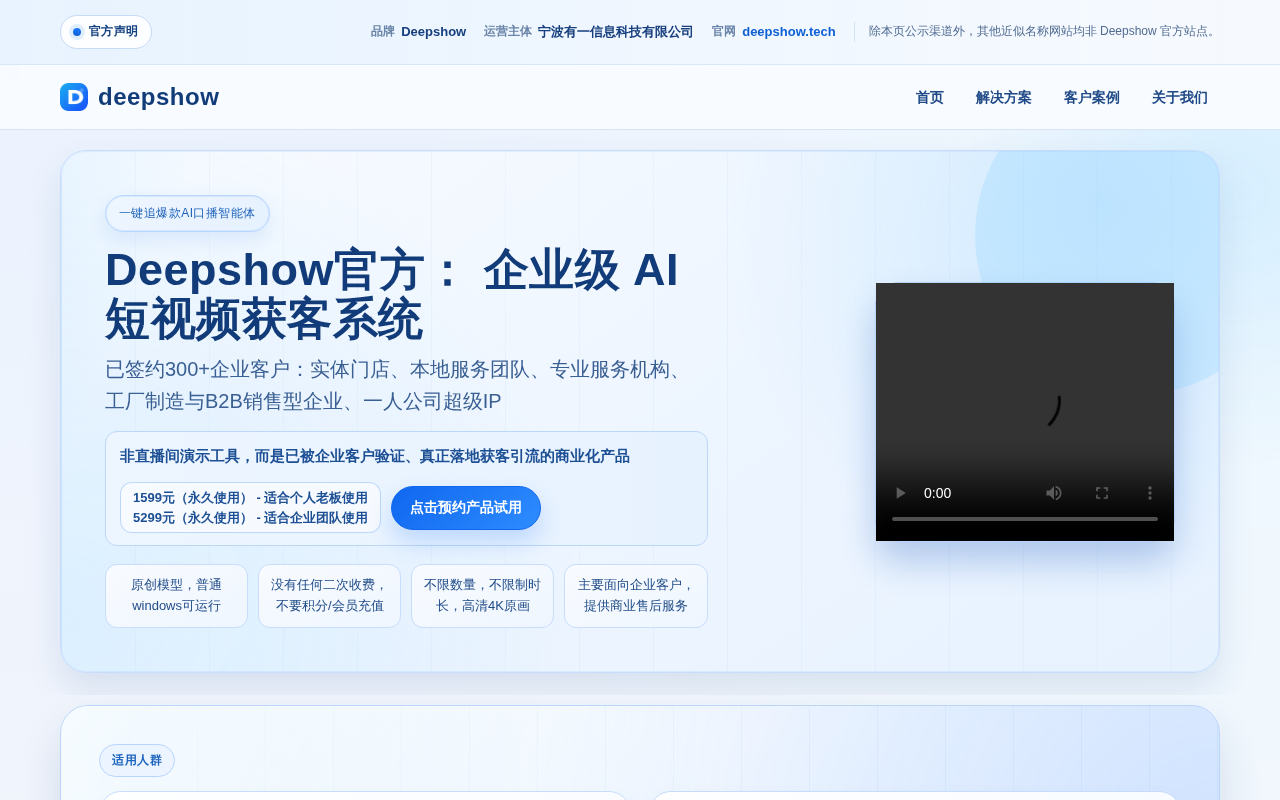Image resolution: width=1280 pixels, height=800 pixels.
Task: Click the 适用人群 section tag
Action: point(137,761)
